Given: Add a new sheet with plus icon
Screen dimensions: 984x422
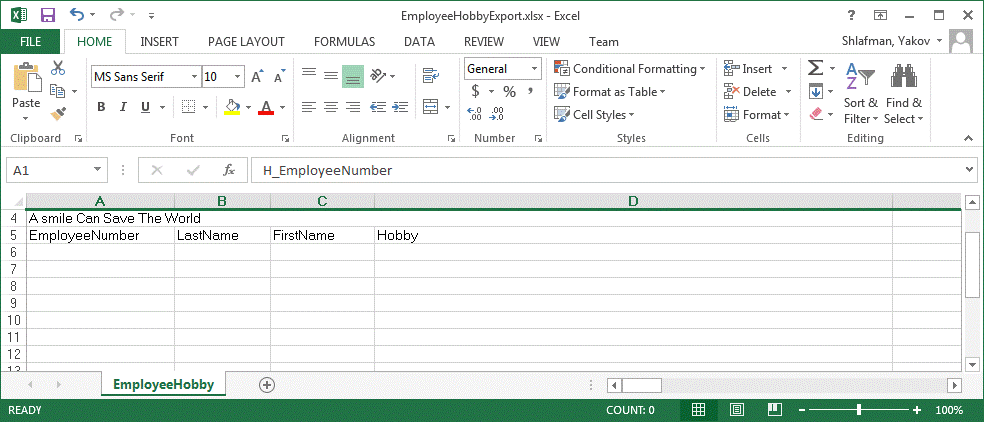Looking at the screenshot, I should (266, 384).
